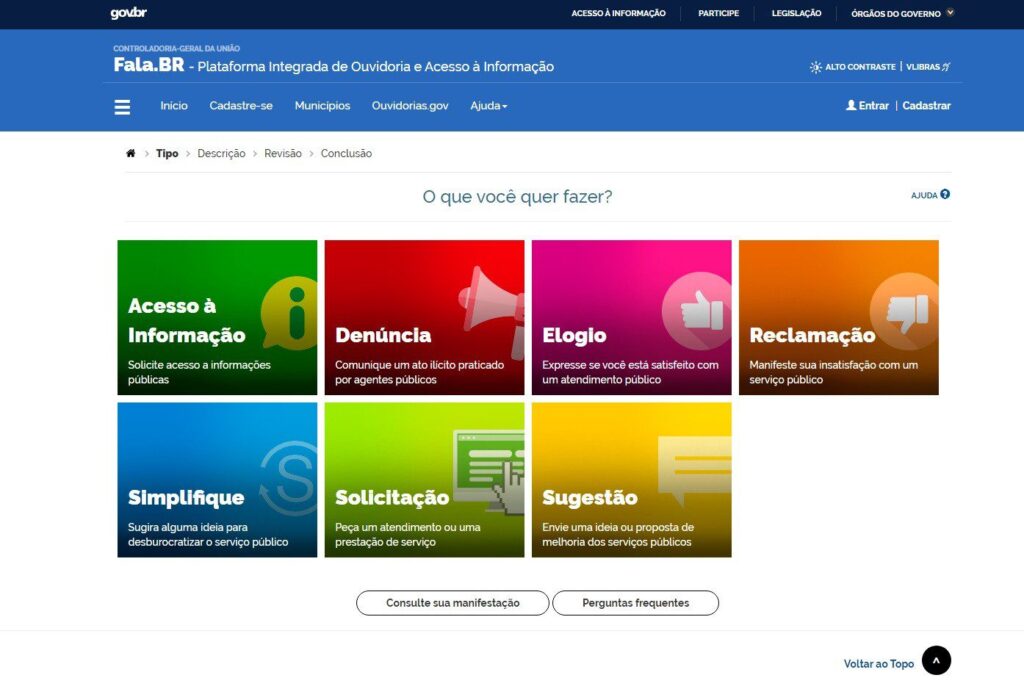Select Tipo breadcrumb step

[x=167, y=154]
